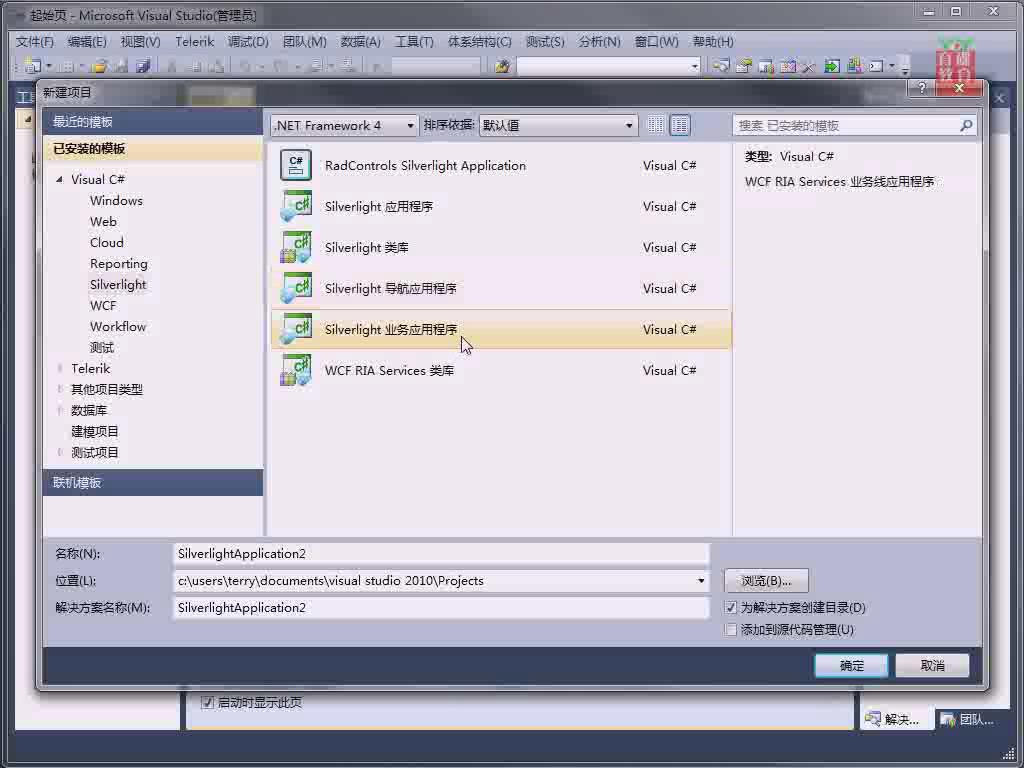Toggle 为解决方案创建目录 checkbox
Image resolution: width=1024 pixels, height=768 pixels.
731,607
